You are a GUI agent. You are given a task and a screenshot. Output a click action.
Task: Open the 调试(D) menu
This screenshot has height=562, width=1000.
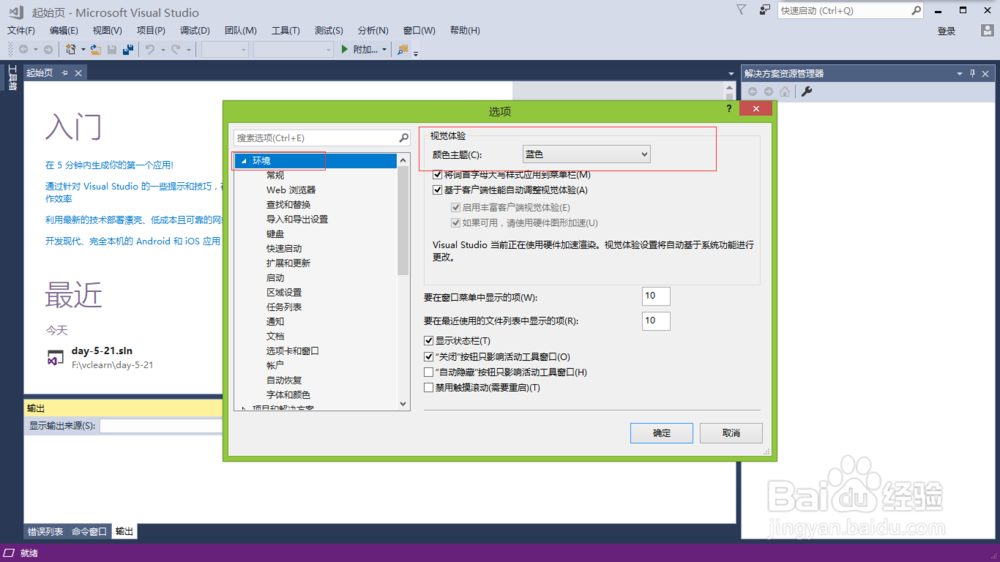click(x=195, y=31)
